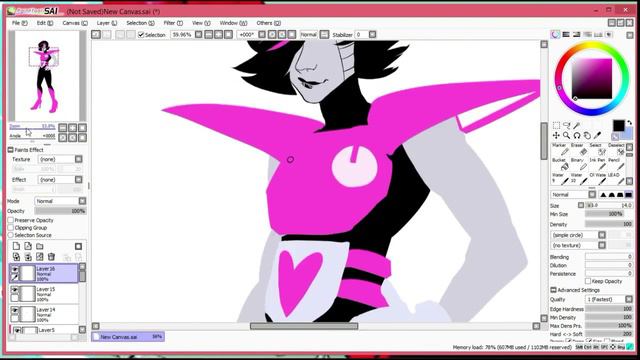Select the Zoom magnifier tool
The height and width of the screenshot is (360, 640).
567,135
